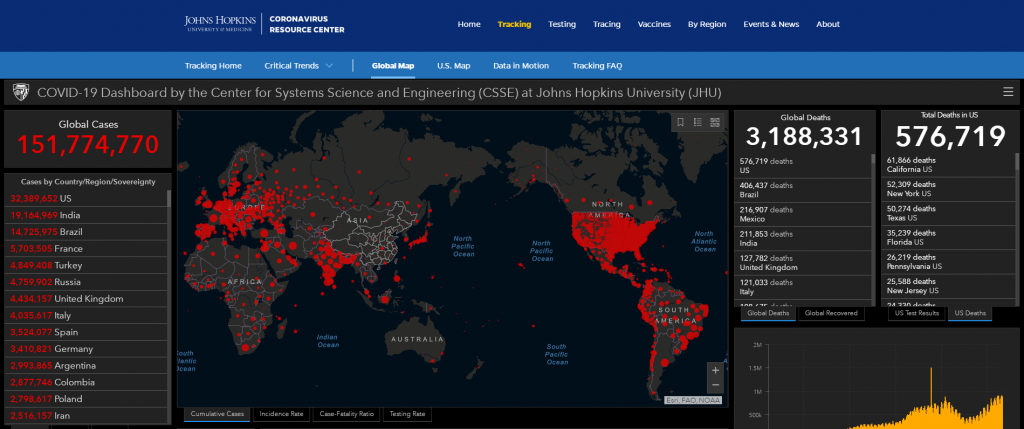Open the basemap gallery grid icon
This screenshot has width=1024, height=429.
coord(715,122)
